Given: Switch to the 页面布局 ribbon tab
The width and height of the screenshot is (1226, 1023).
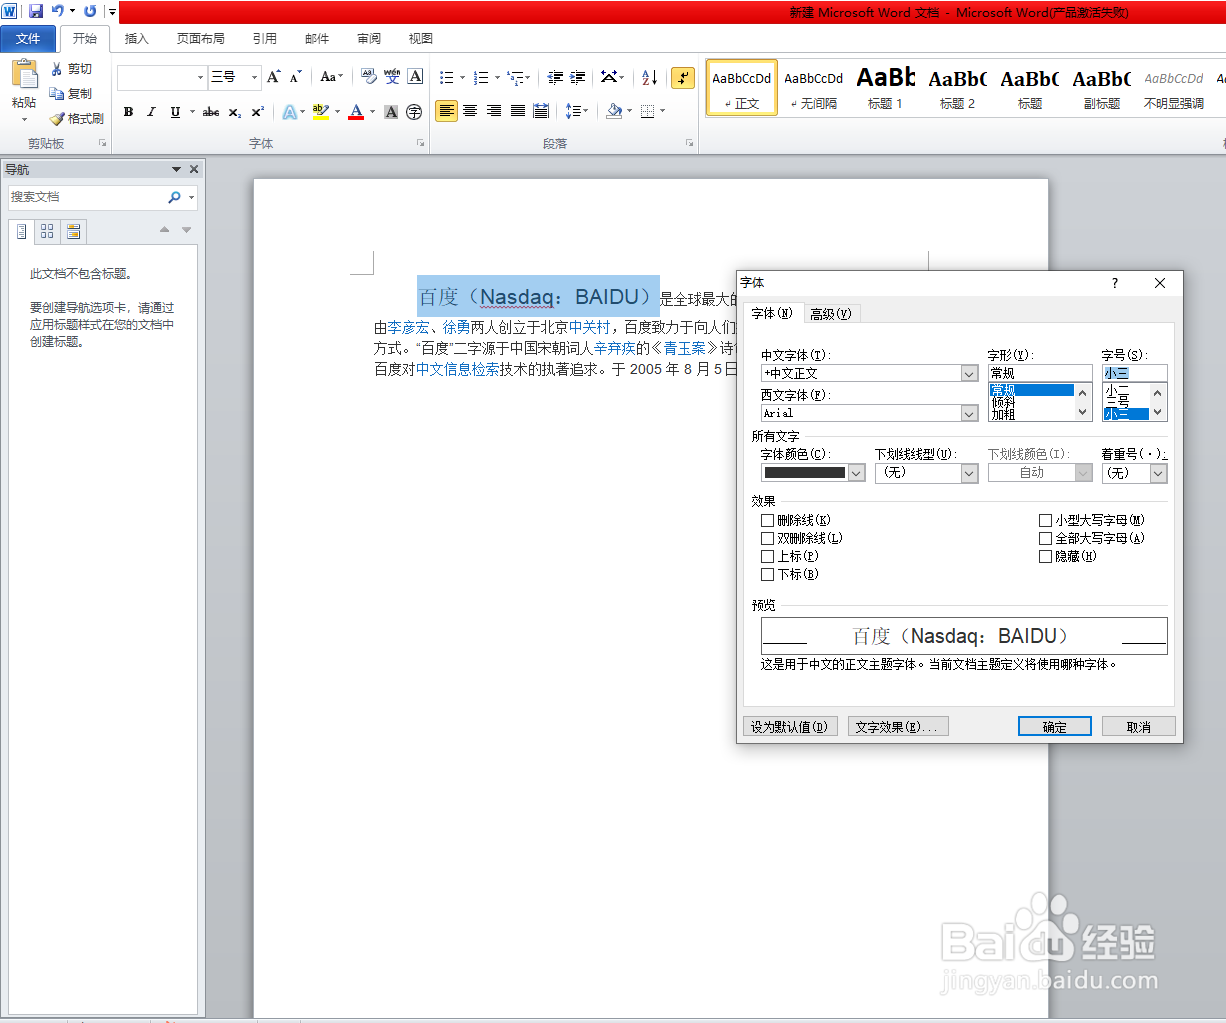Looking at the screenshot, I should coord(200,38).
